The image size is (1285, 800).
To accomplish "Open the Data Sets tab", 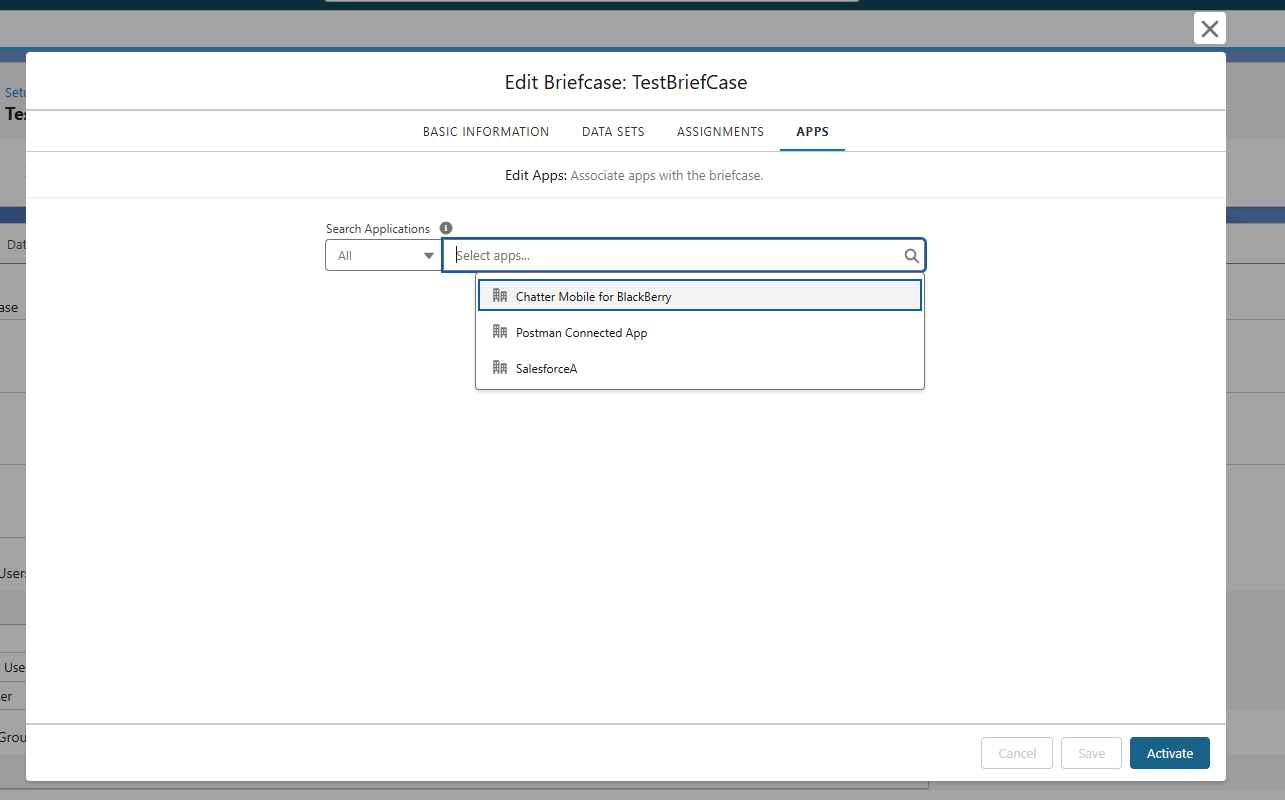I will [x=613, y=132].
